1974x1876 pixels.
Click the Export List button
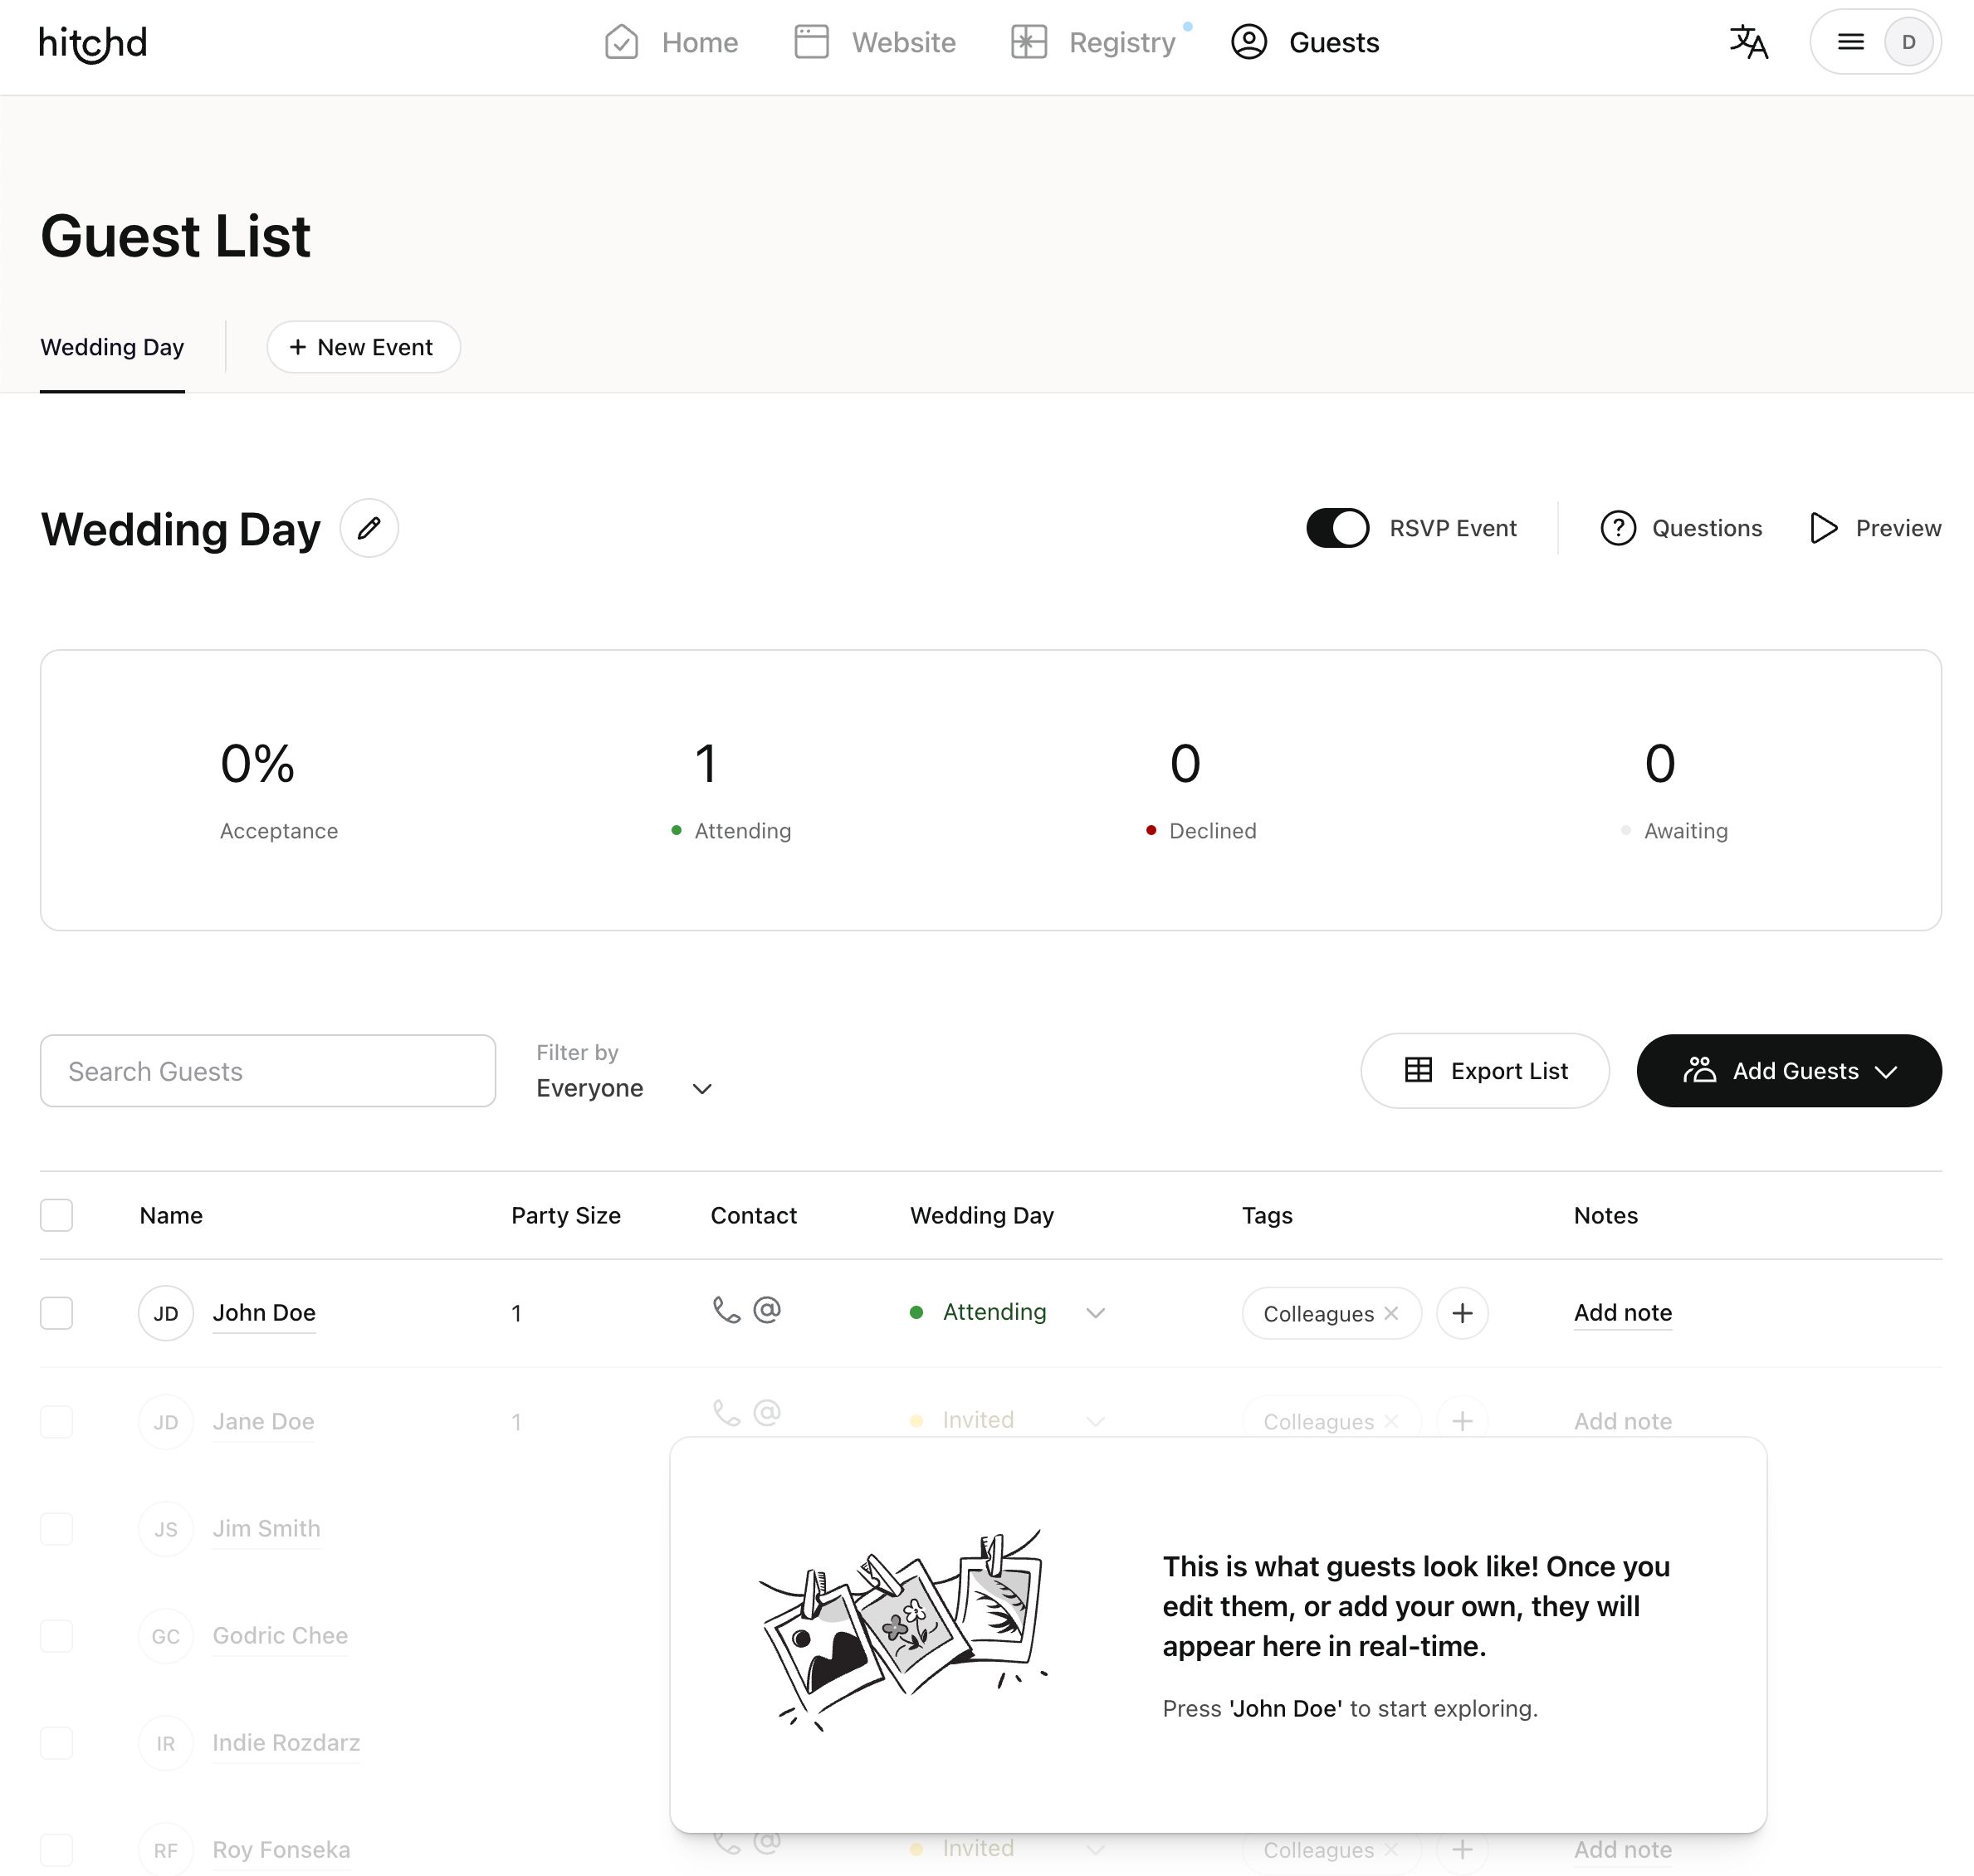click(1484, 1071)
